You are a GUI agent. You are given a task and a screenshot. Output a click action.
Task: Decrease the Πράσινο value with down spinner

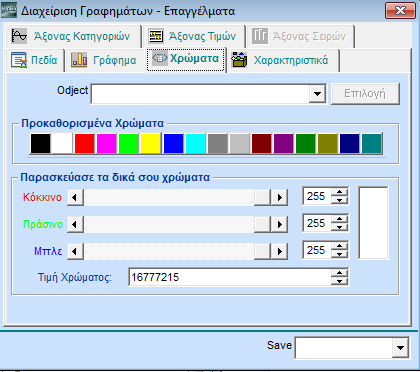[340, 227]
